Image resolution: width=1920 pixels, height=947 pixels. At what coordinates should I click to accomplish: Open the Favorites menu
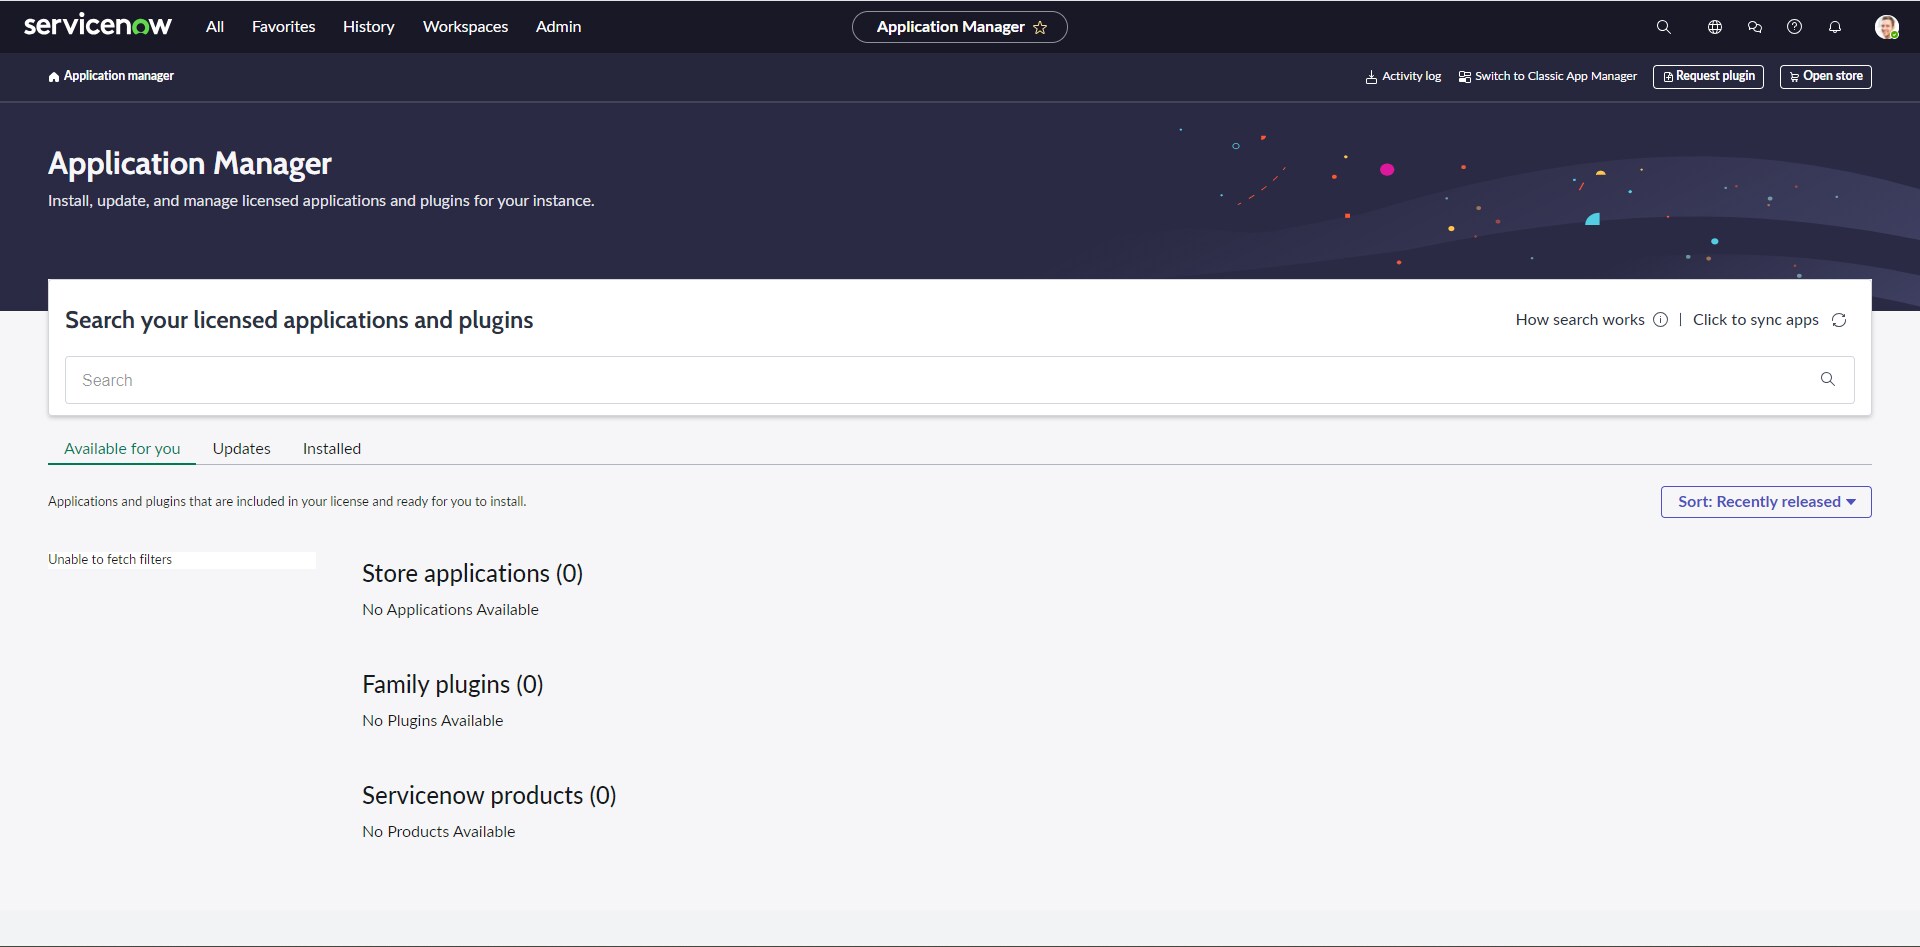284,27
